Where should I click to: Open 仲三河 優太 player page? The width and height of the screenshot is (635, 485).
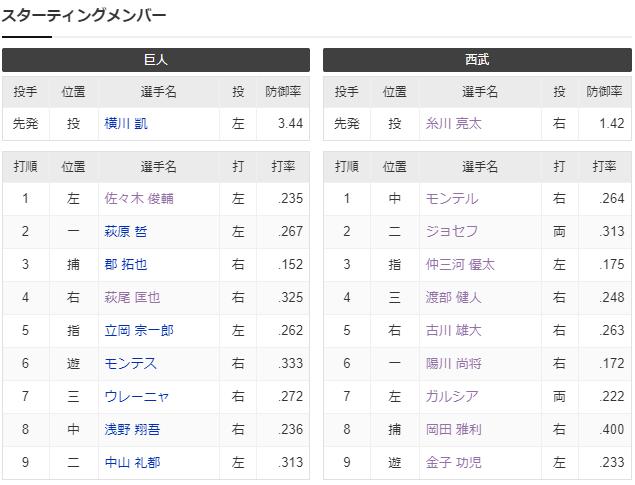pyautogui.click(x=460, y=264)
